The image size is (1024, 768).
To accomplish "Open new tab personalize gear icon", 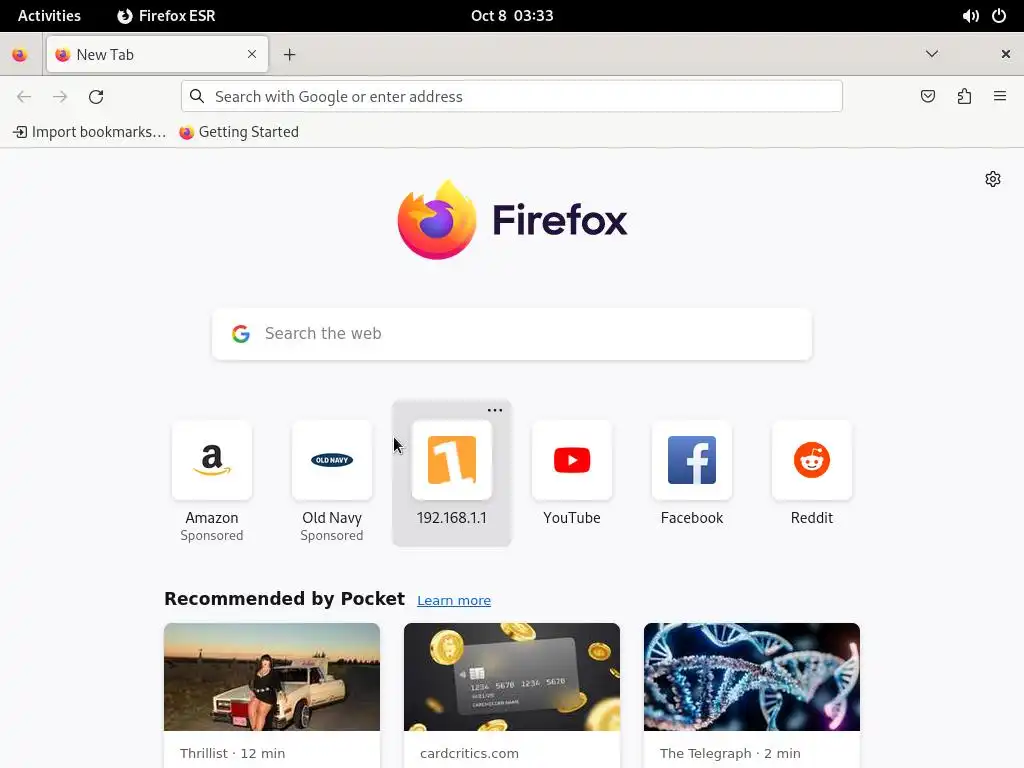I will pos(993,179).
